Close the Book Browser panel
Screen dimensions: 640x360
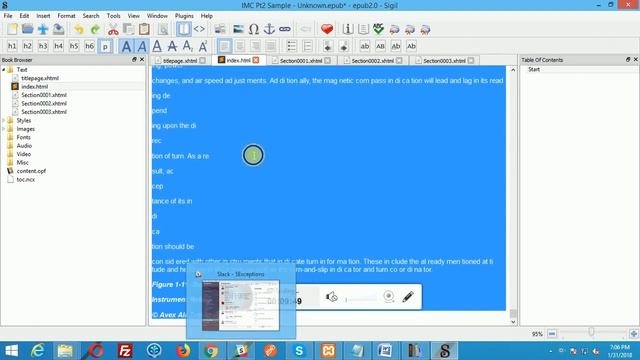click(142, 60)
